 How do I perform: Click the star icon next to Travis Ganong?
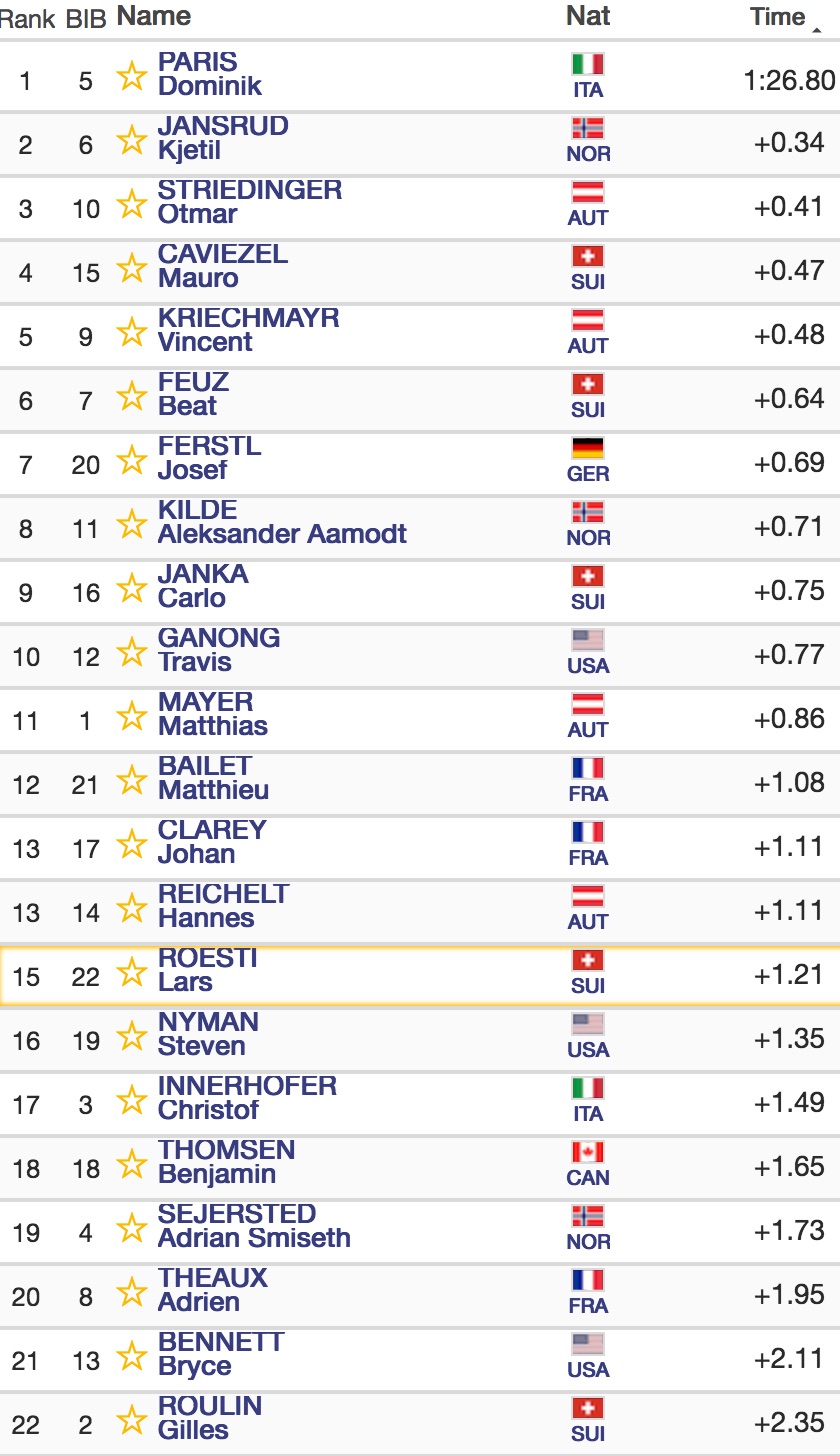pos(132,651)
